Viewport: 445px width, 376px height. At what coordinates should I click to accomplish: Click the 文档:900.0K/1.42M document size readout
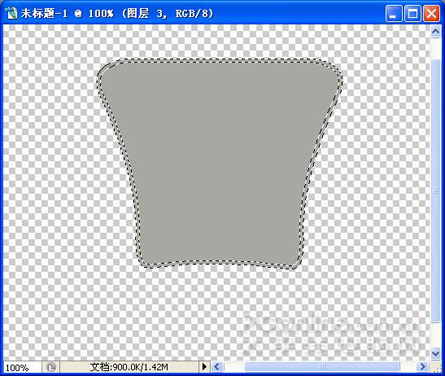(129, 367)
